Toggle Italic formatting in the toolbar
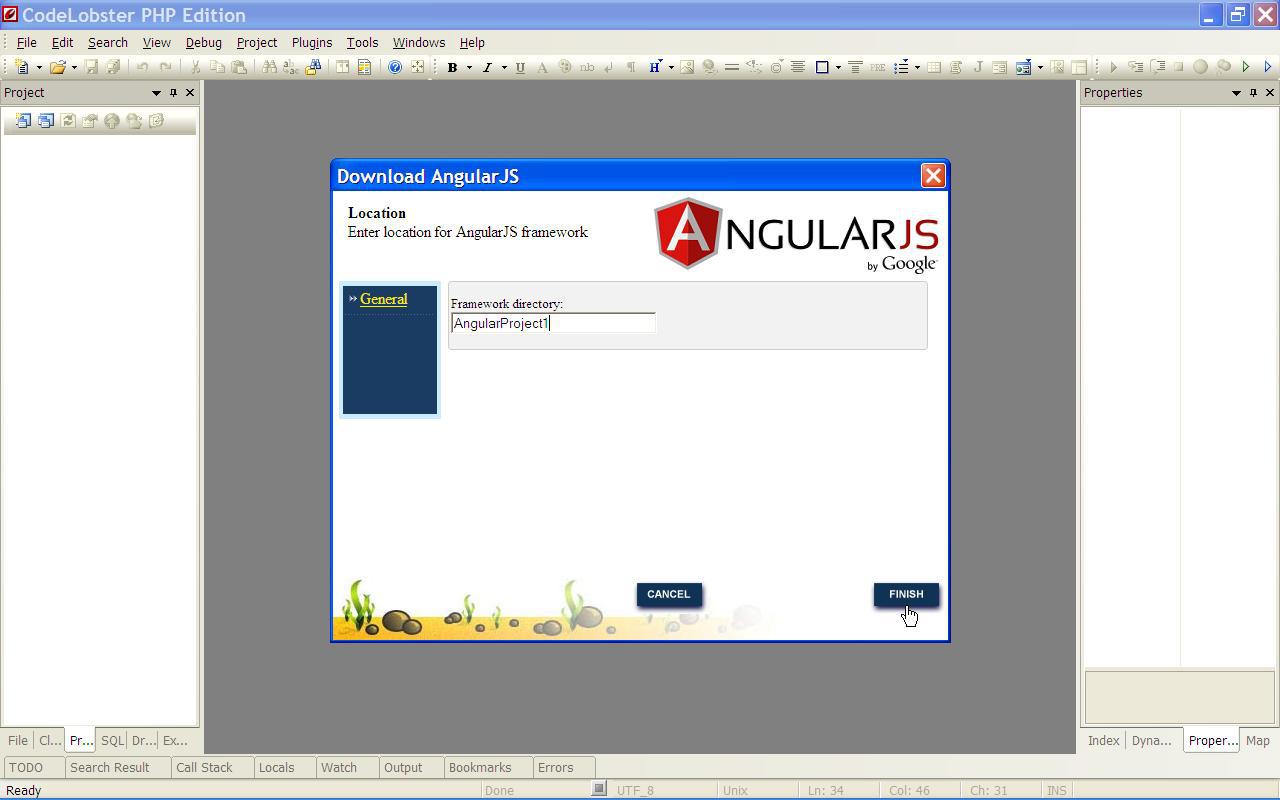 pyautogui.click(x=487, y=67)
